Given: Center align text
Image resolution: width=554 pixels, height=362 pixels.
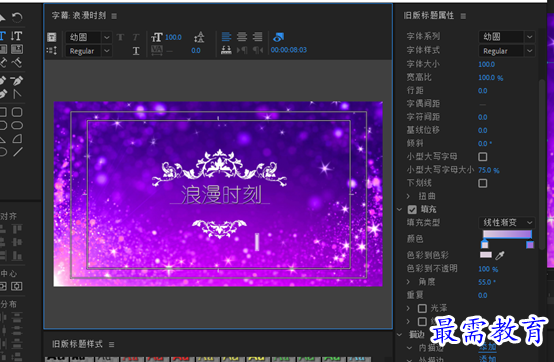Looking at the screenshot, I should (x=242, y=36).
